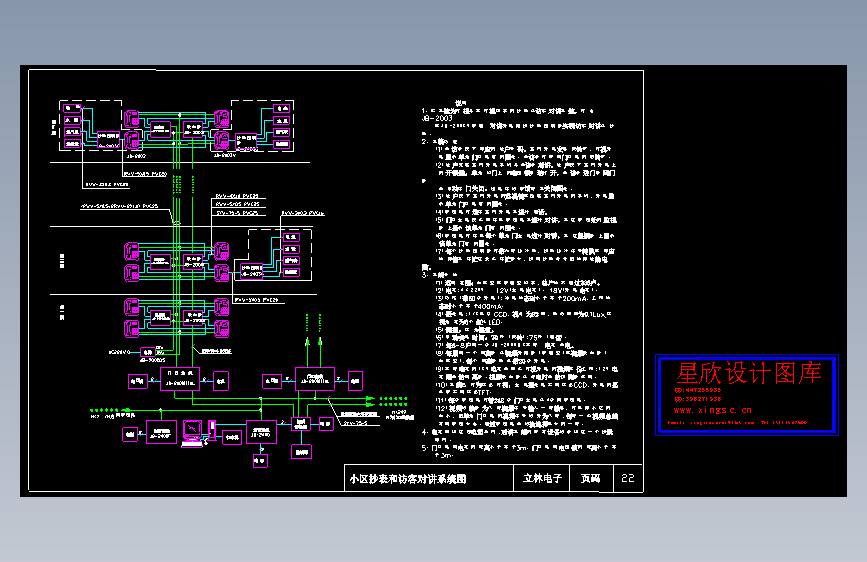Click the title text 小区抄表和访客对讲系统图

(x=408, y=479)
